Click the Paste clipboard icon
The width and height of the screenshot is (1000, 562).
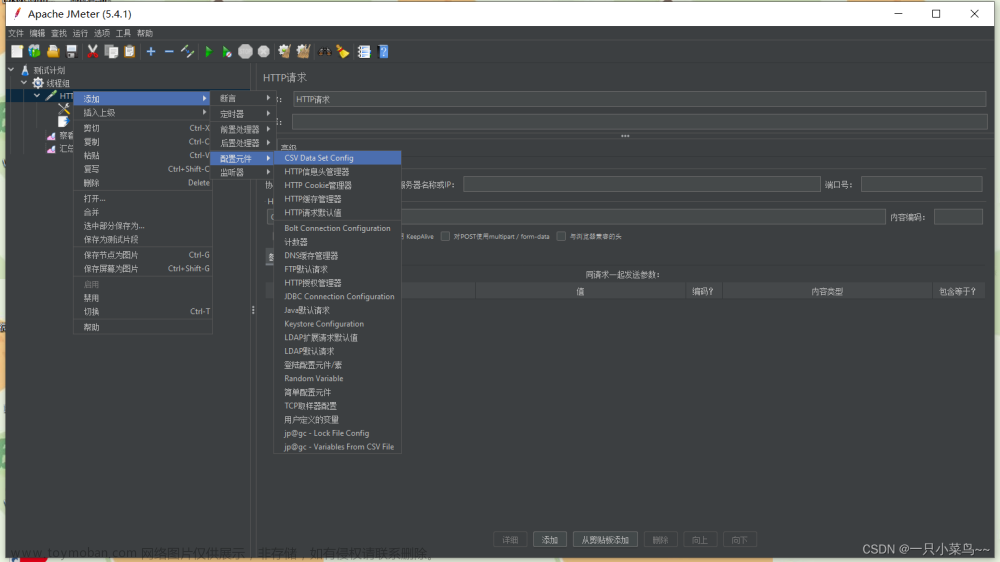(129, 52)
